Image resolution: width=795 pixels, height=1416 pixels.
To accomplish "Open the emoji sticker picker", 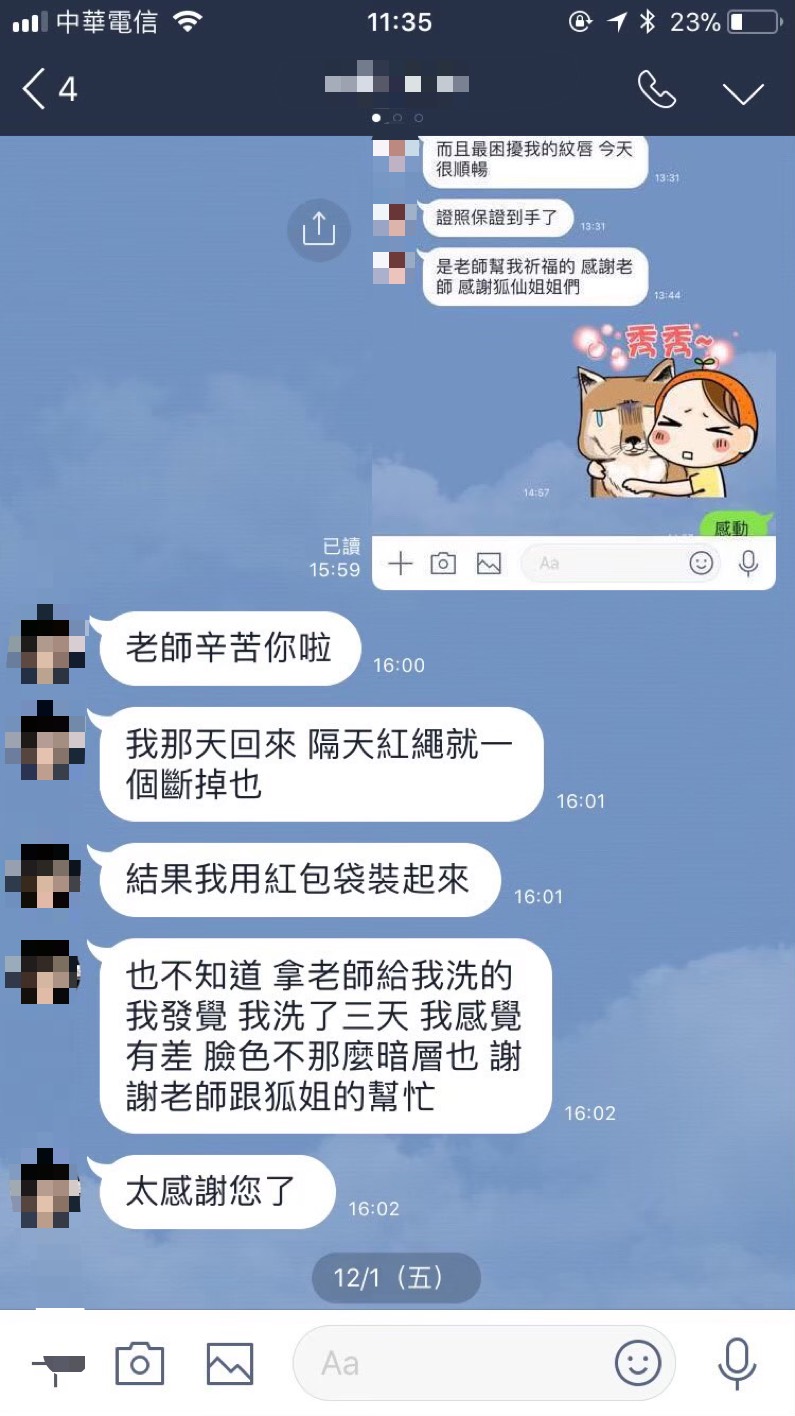I will 638,1362.
